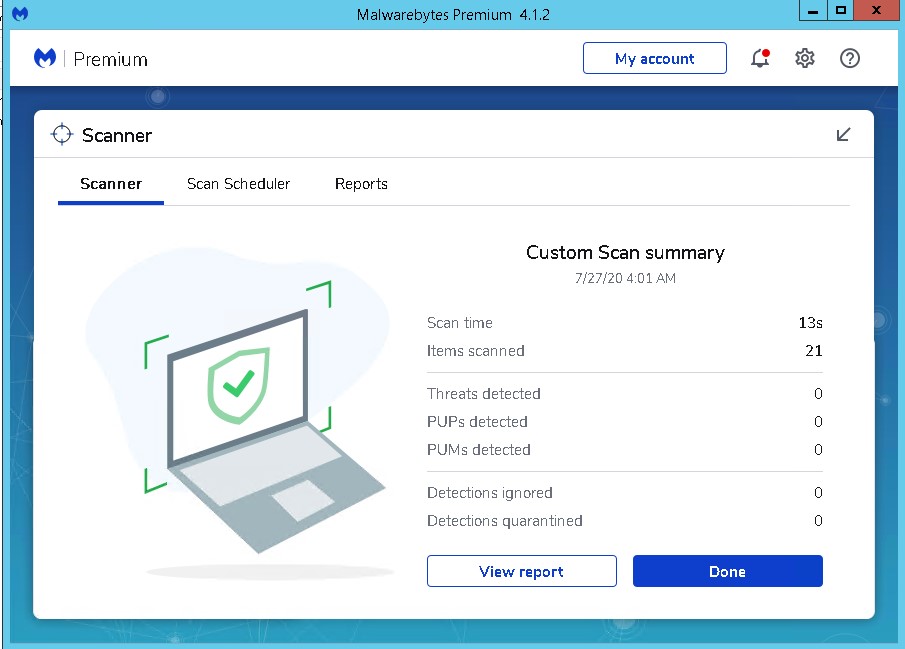Switch to the Scanner tab
The width and height of the screenshot is (905, 649).
point(111,184)
